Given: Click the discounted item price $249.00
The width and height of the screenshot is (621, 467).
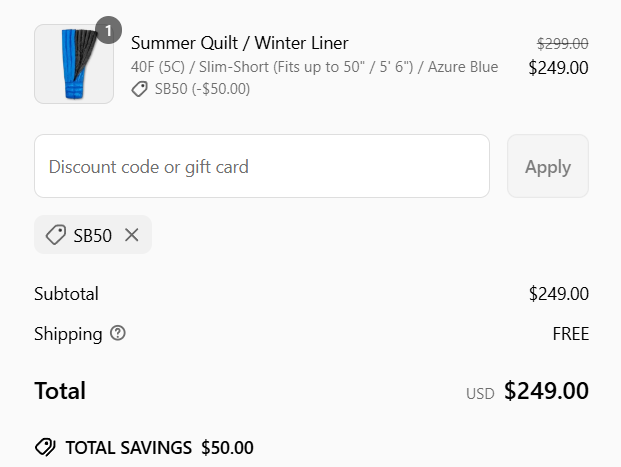Looking at the screenshot, I should tap(558, 68).
